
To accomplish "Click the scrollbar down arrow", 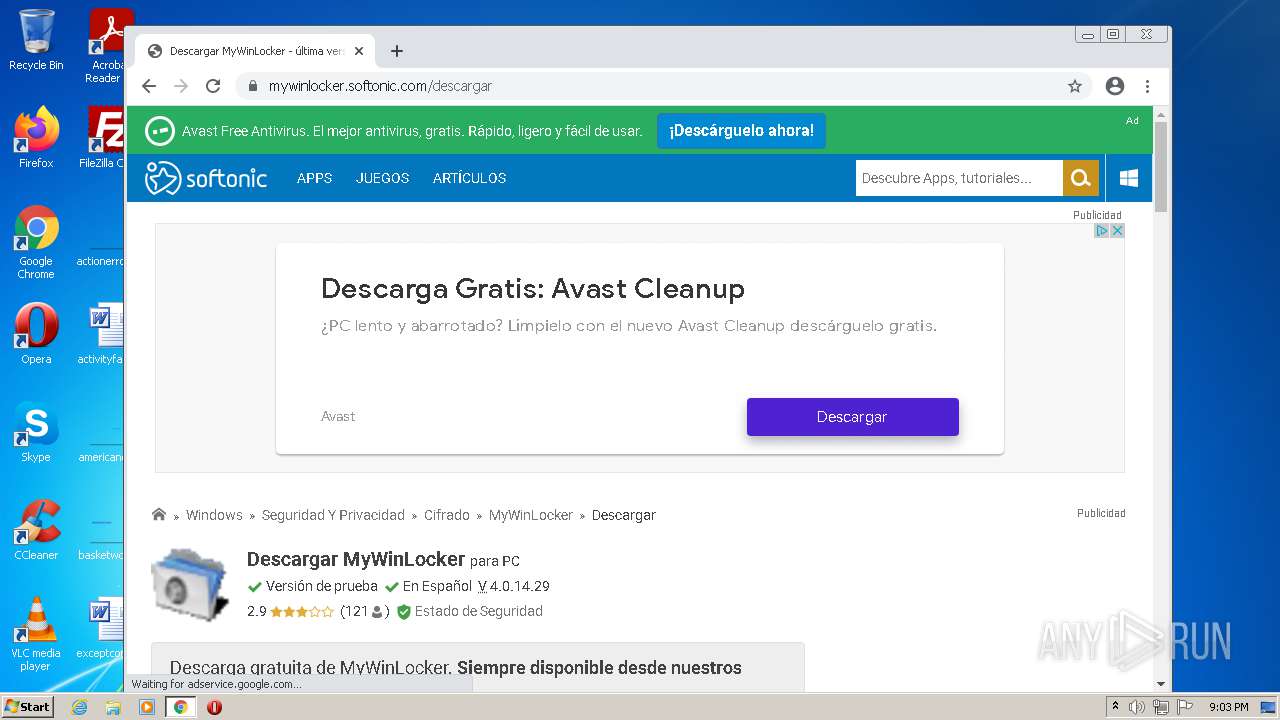I will click(1161, 684).
